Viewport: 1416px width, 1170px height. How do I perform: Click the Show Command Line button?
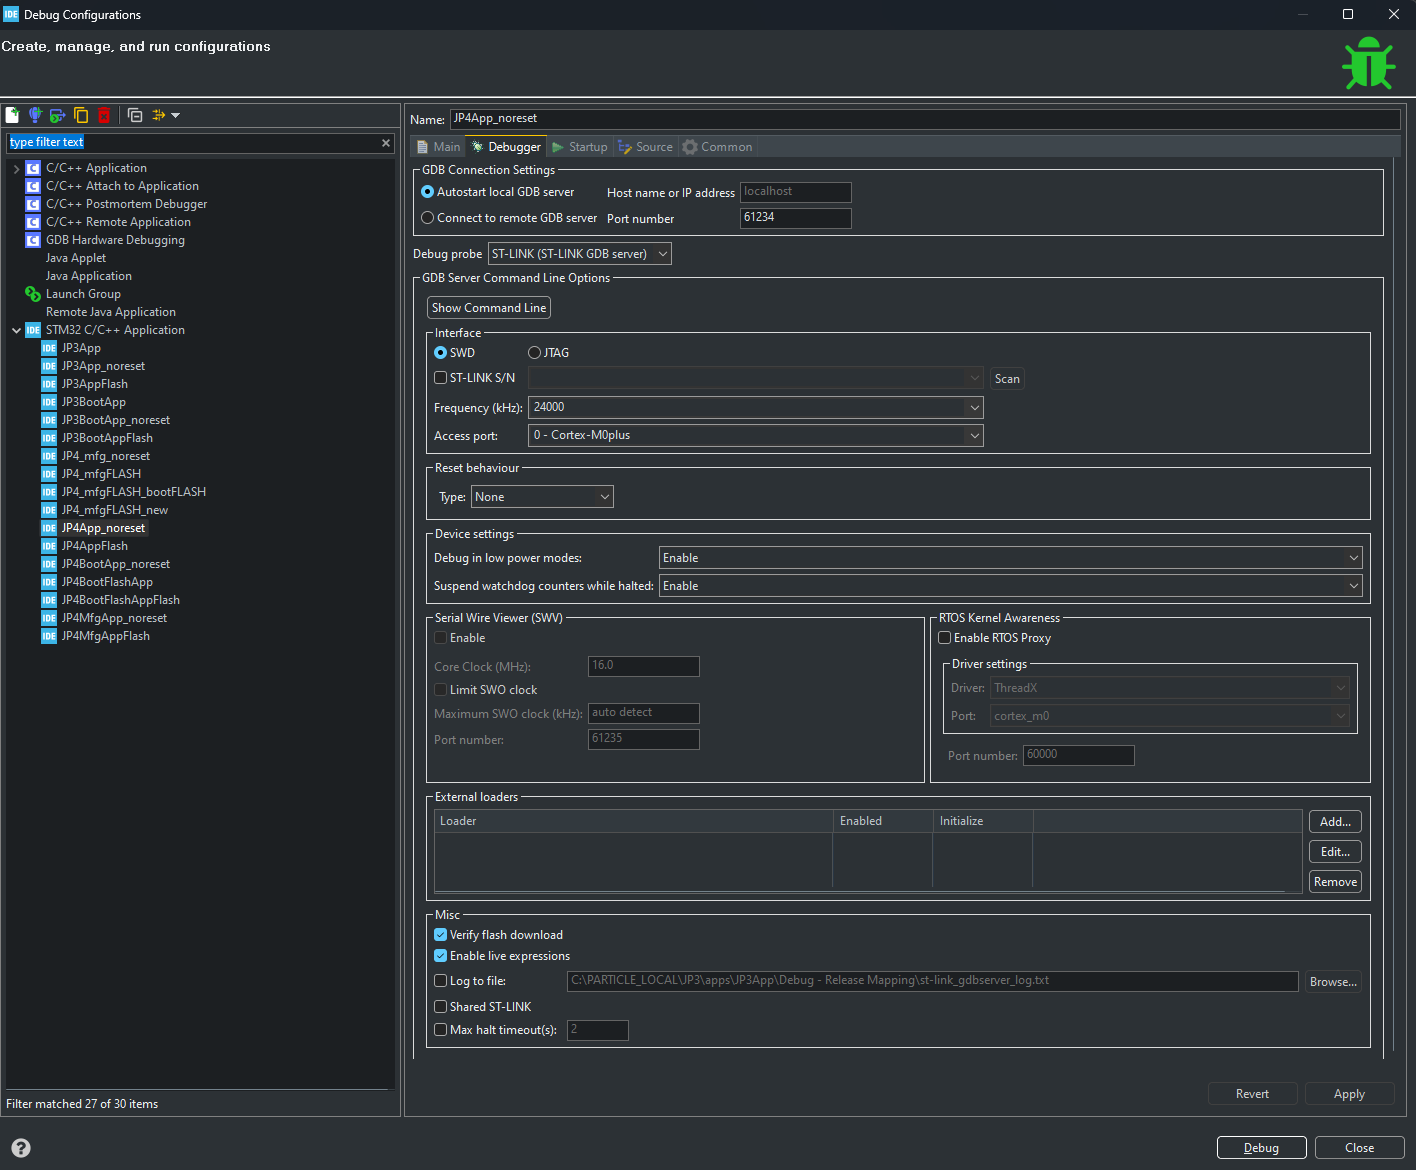pos(488,307)
